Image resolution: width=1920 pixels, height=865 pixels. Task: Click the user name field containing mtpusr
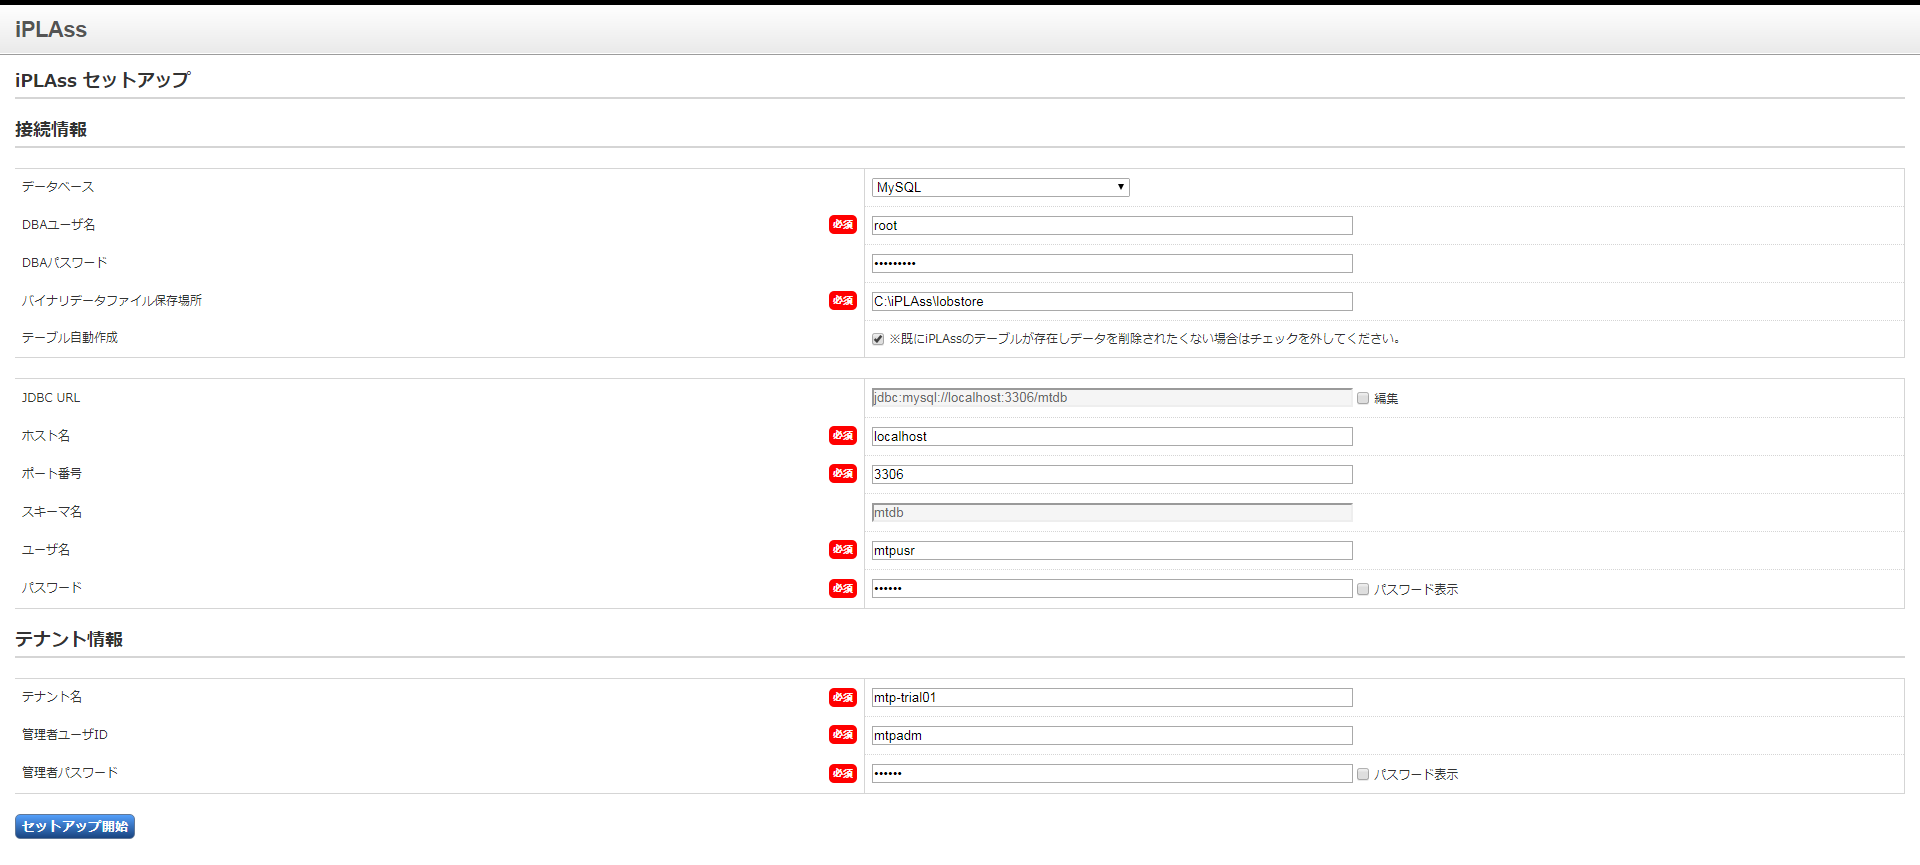[1112, 551]
